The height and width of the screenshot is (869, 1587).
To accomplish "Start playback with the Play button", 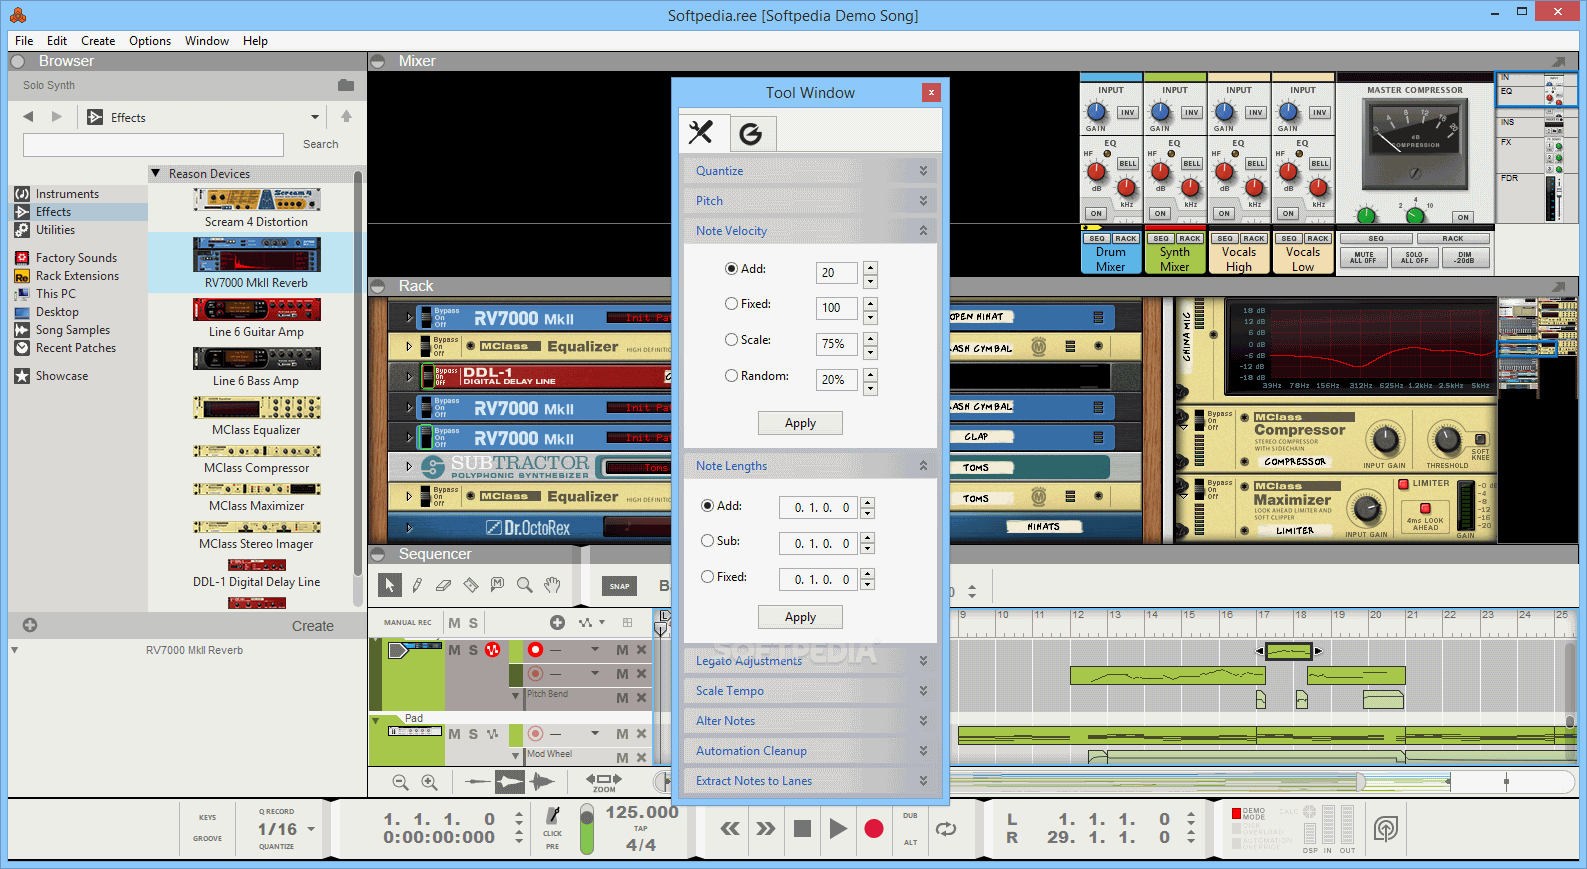I will click(x=838, y=828).
